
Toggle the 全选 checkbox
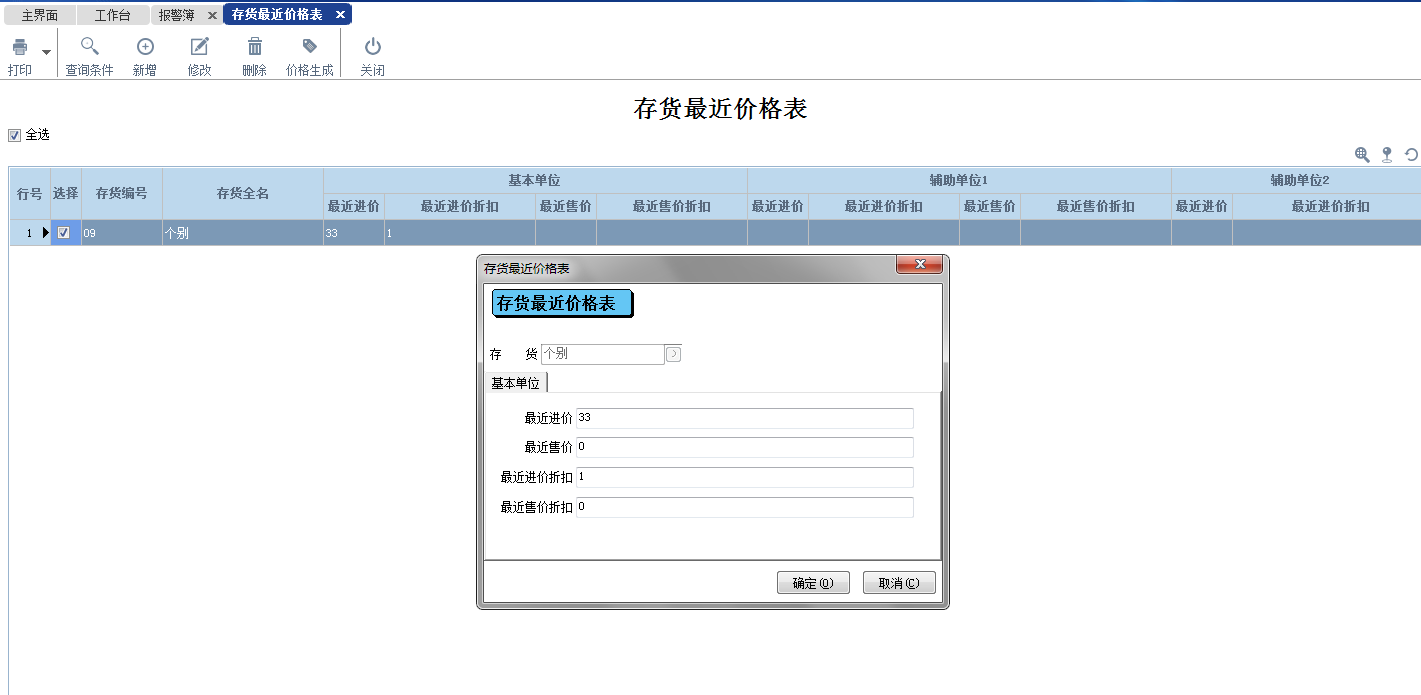coord(14,135)
